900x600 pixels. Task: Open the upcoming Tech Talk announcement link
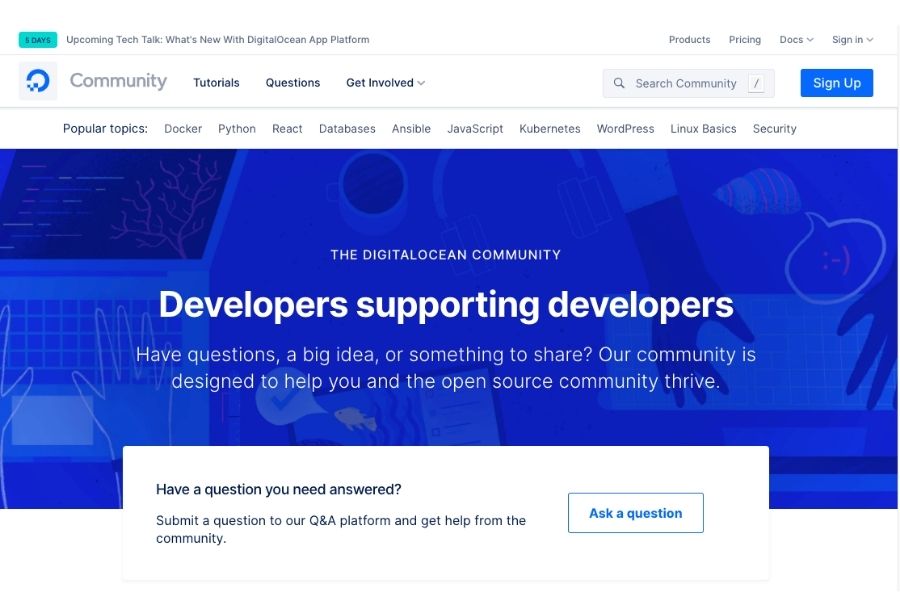[217, 40]
